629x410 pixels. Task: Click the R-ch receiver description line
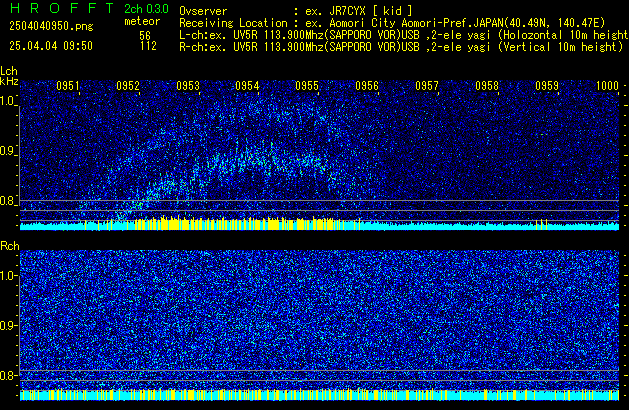tap(401, 47)
